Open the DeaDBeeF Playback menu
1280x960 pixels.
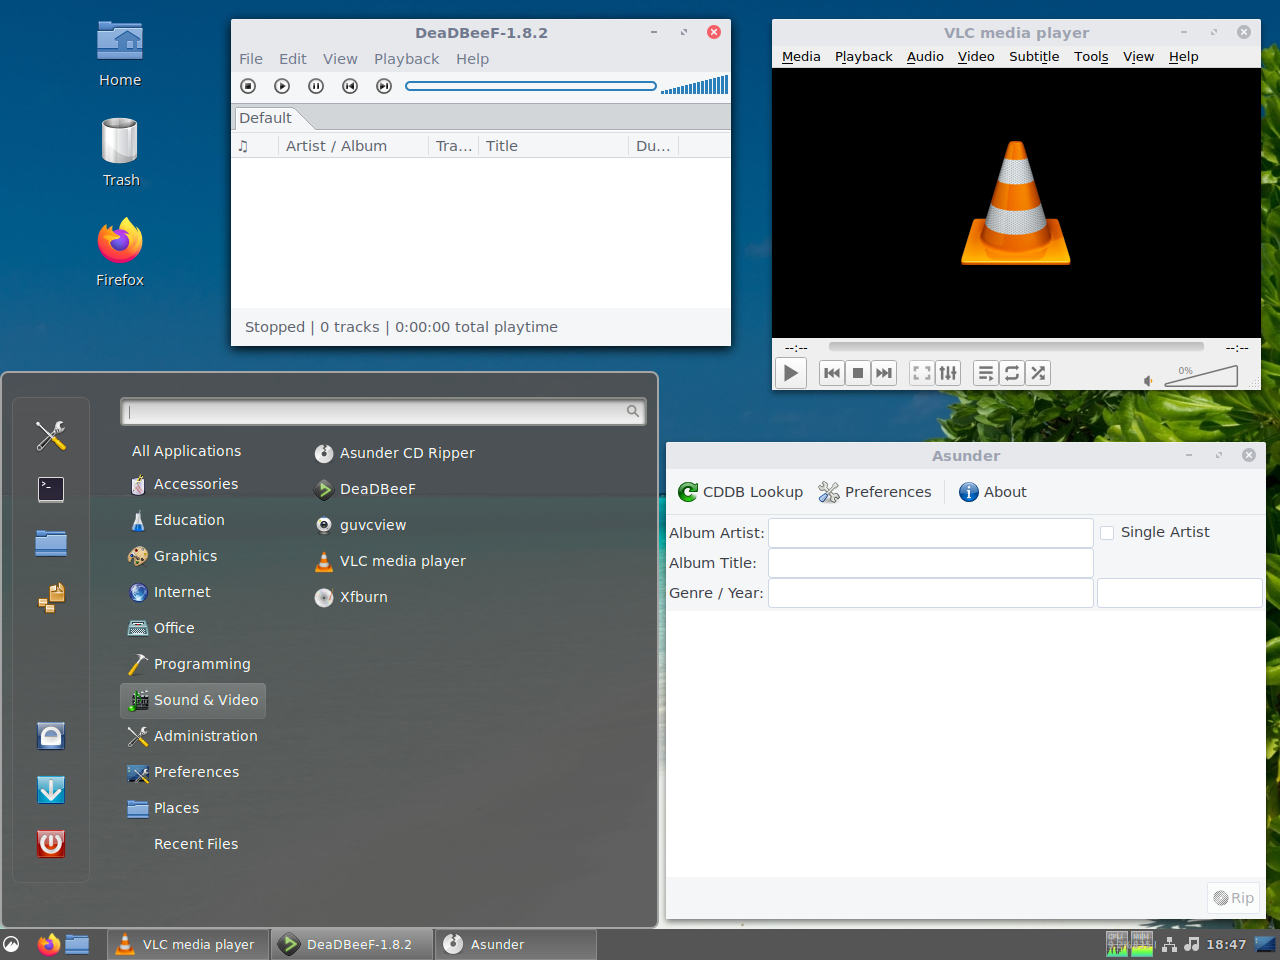[407, 59]
